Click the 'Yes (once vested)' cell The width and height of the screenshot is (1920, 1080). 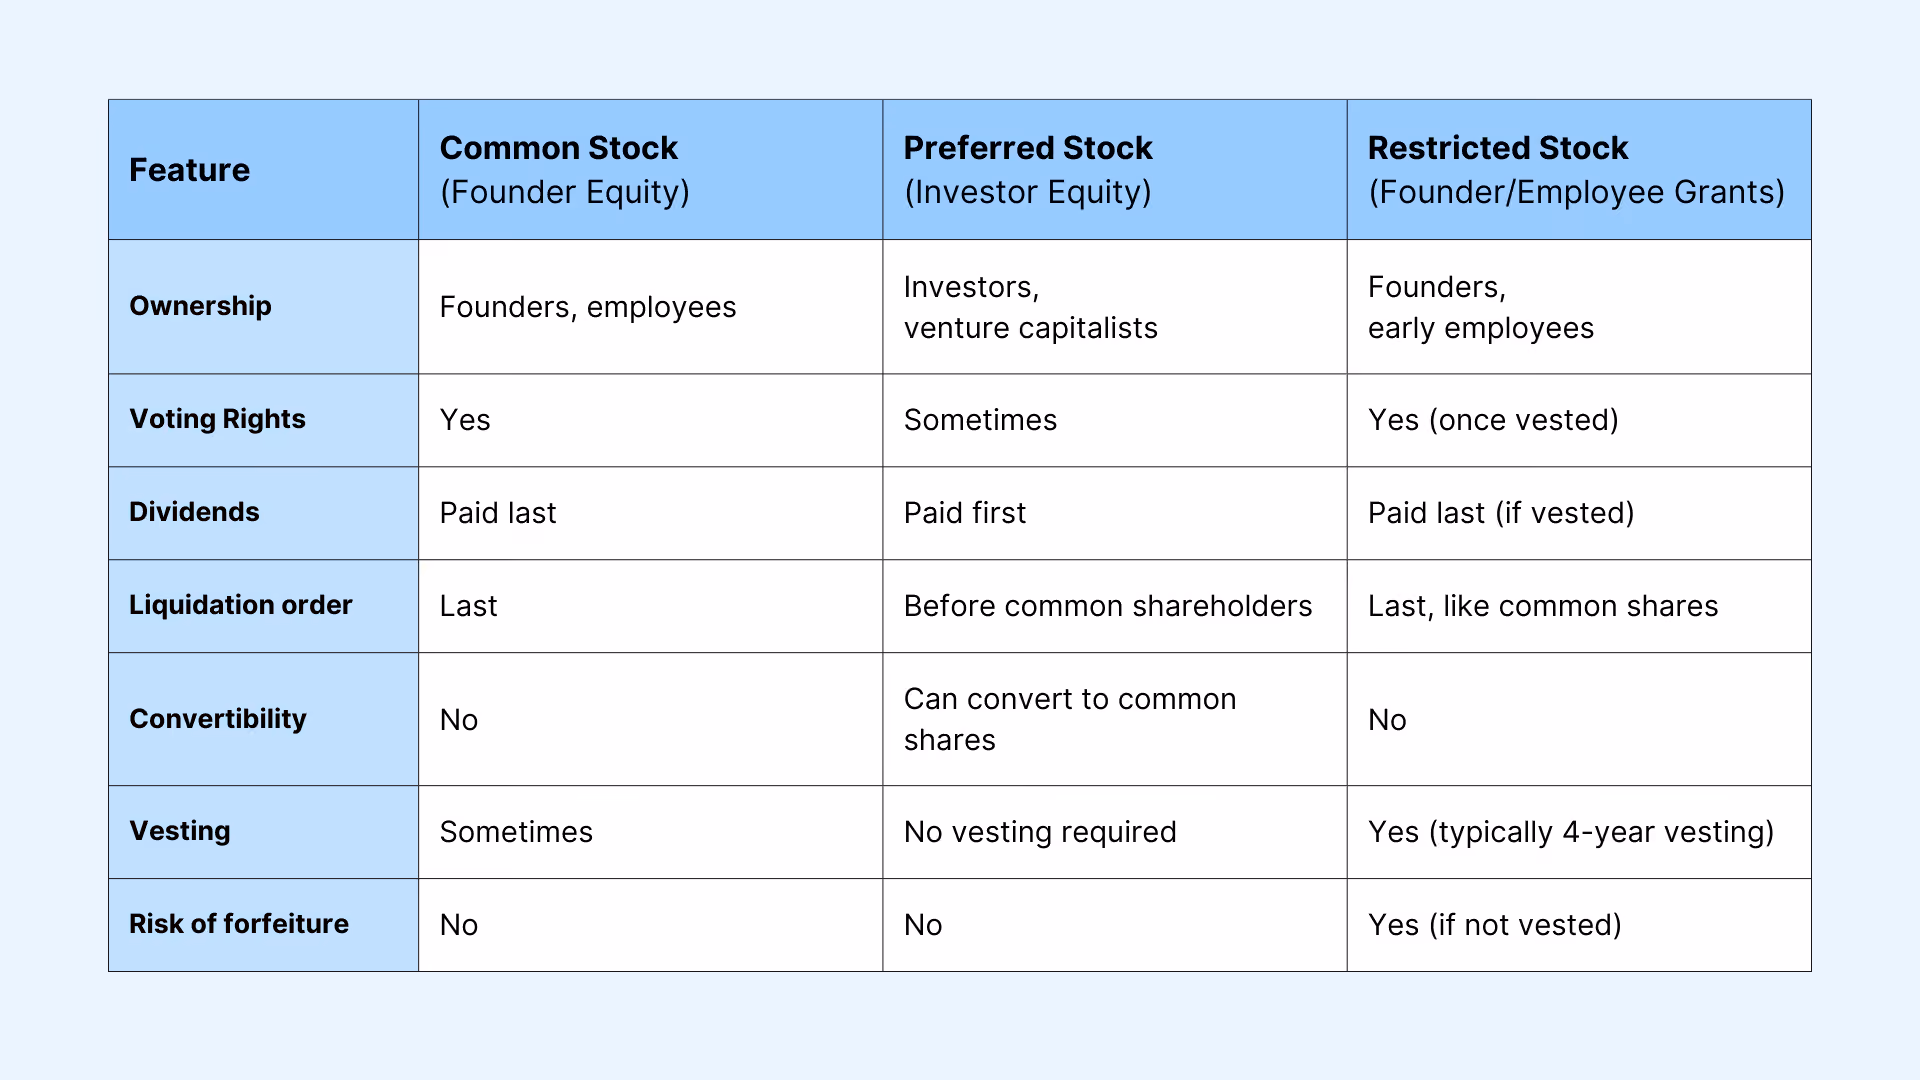coord(1579,420)
